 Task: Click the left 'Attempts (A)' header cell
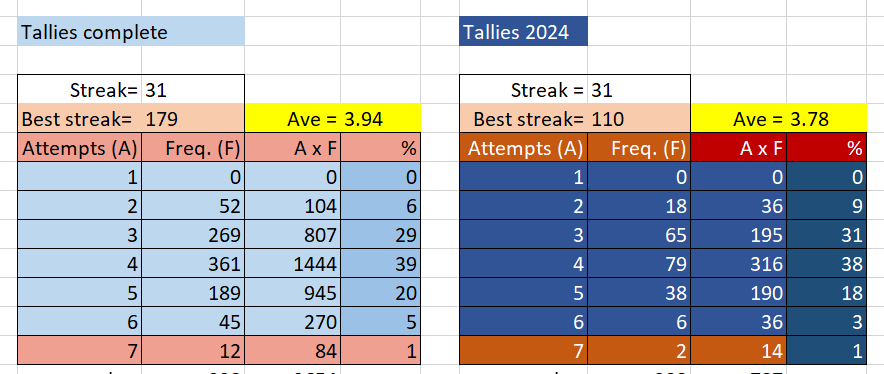tap(80, 148)
